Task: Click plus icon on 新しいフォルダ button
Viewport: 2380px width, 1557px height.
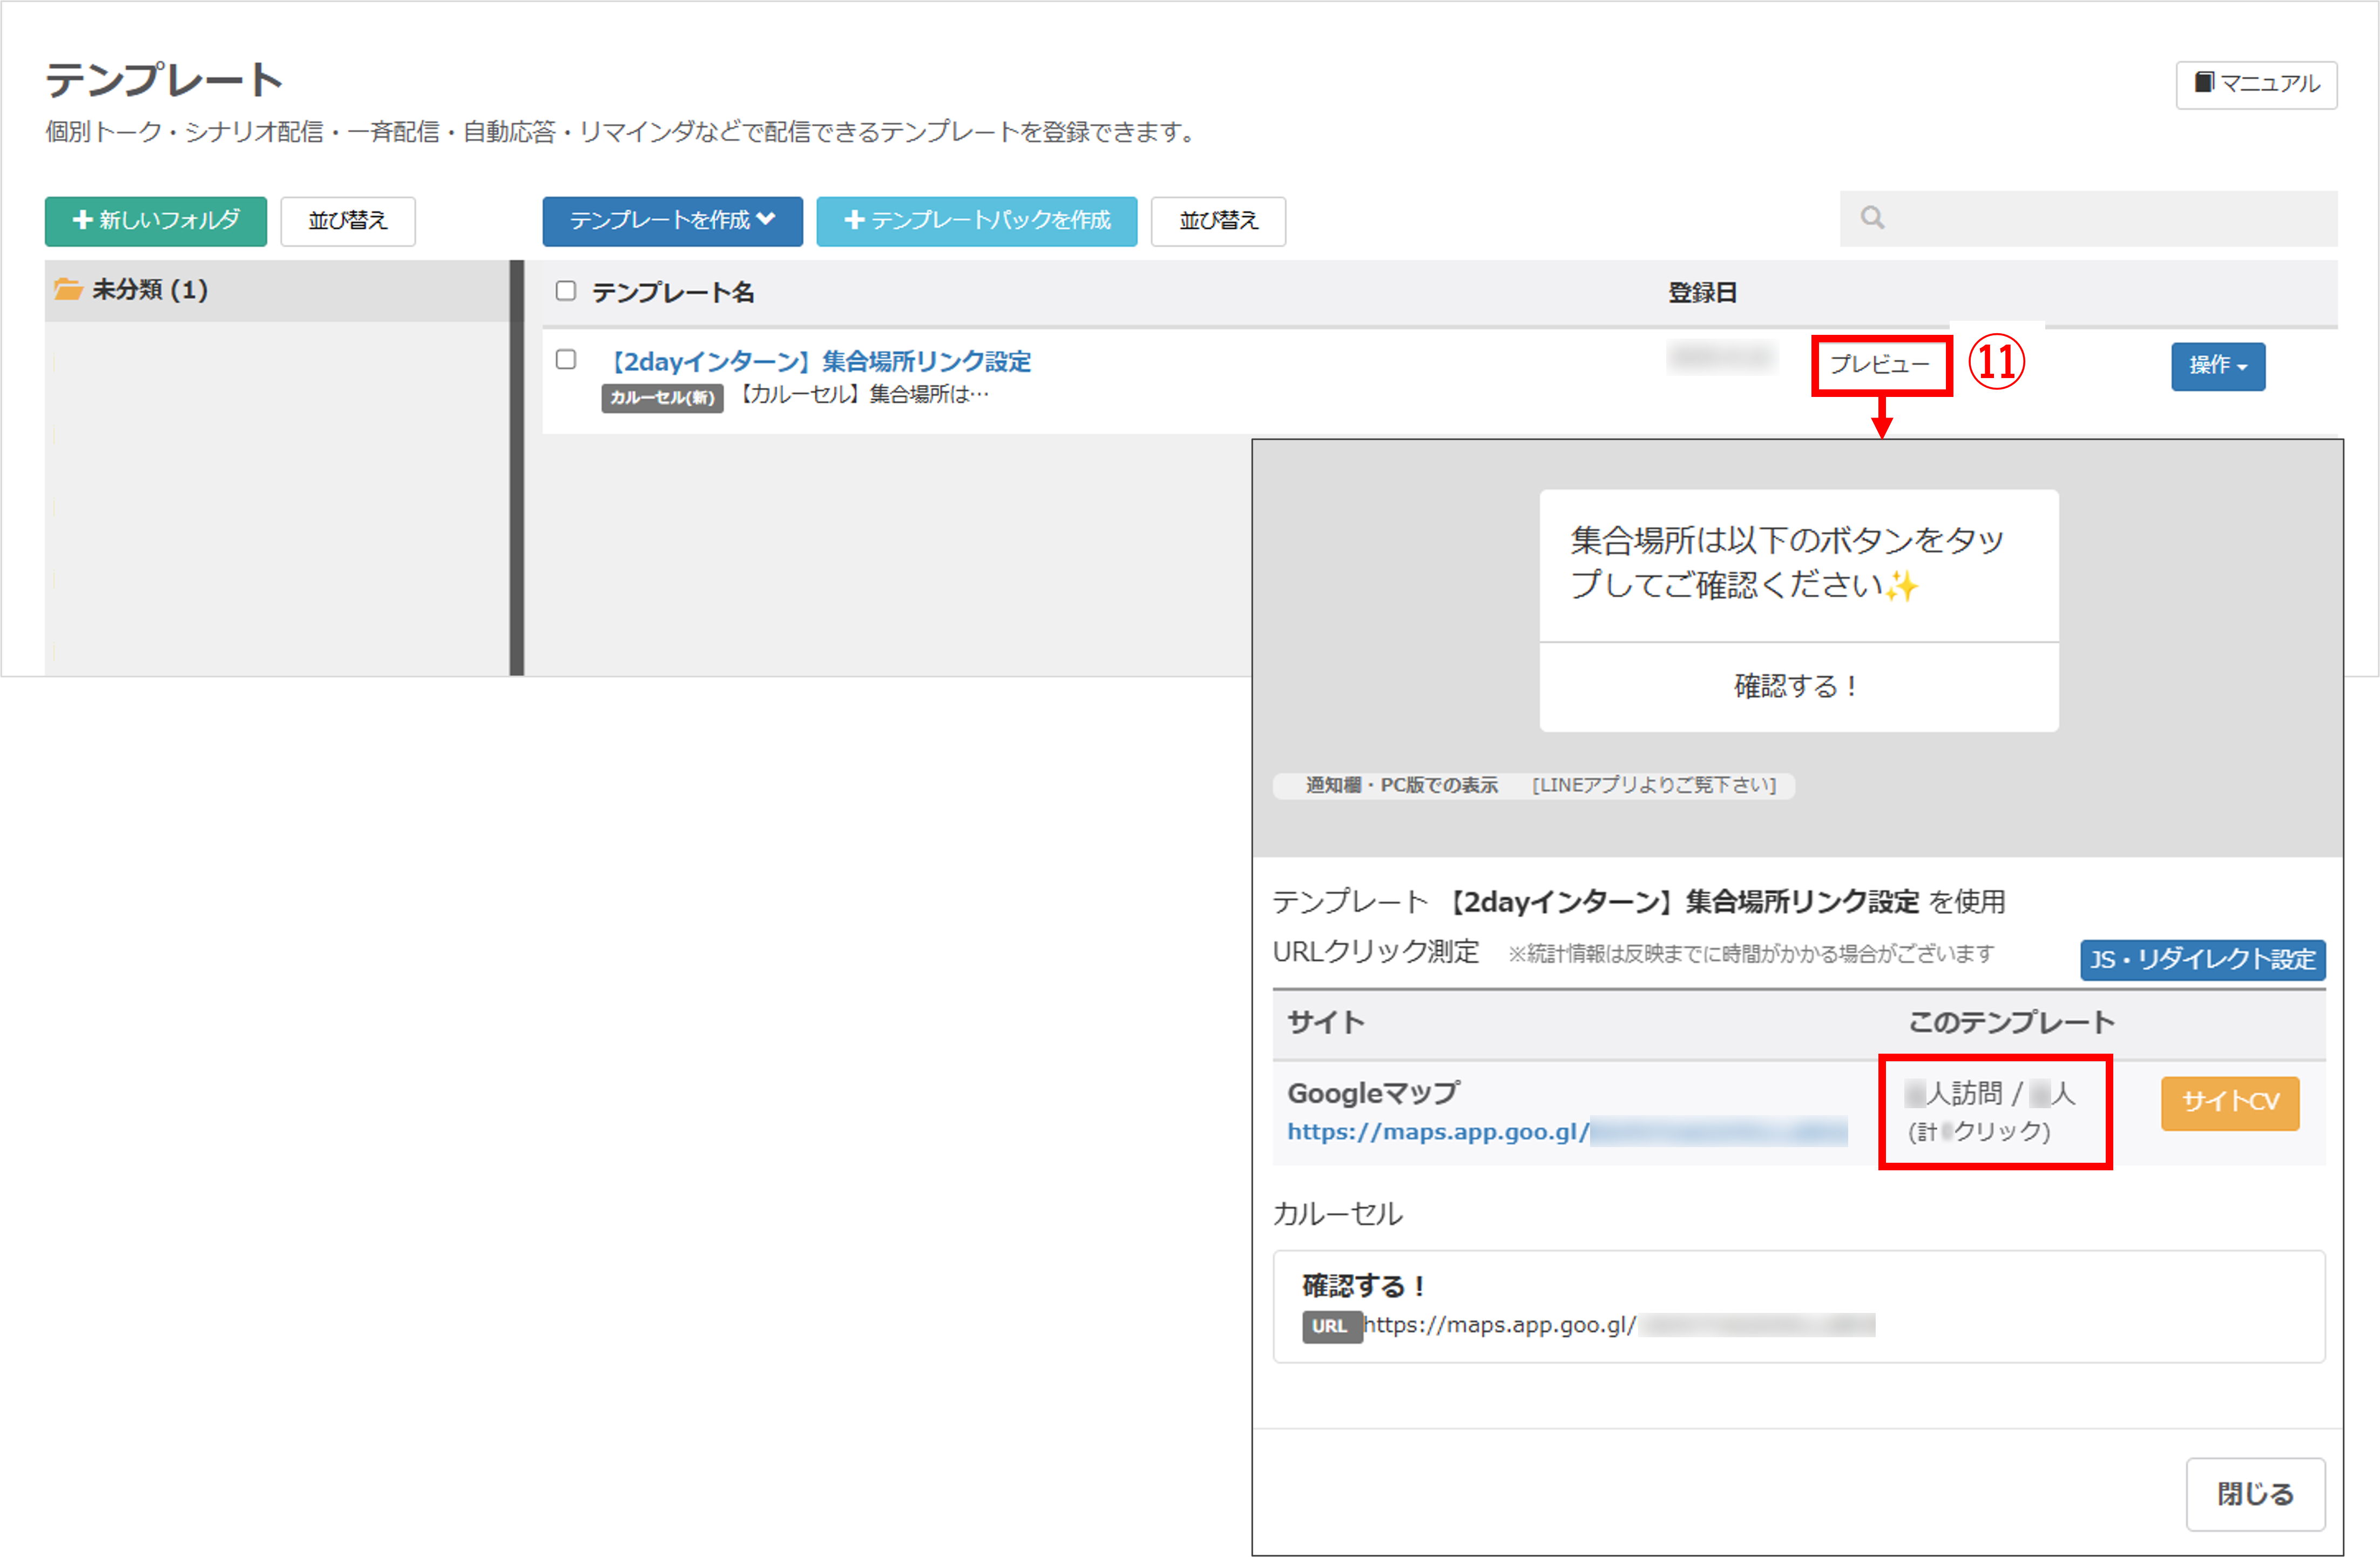Action: (83, 220)
